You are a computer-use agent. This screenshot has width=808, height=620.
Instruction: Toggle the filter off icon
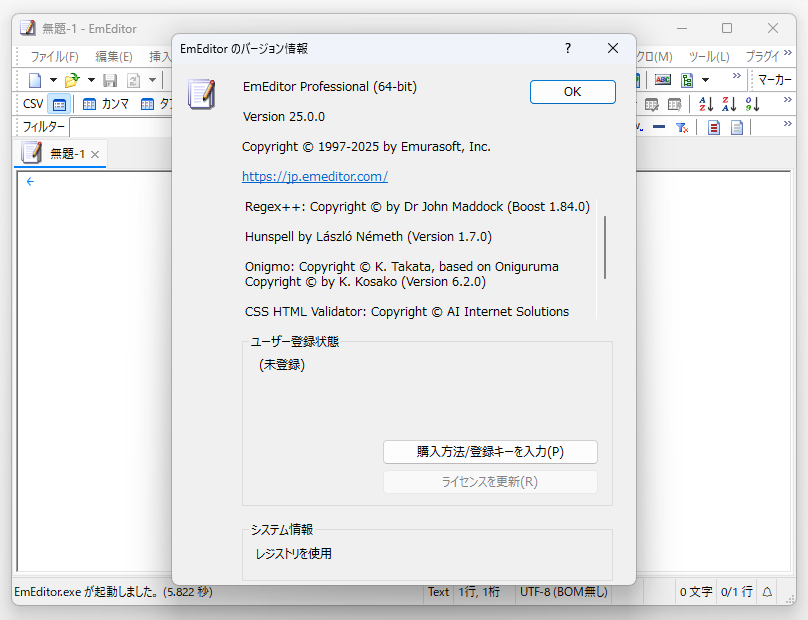click(682, 126)
